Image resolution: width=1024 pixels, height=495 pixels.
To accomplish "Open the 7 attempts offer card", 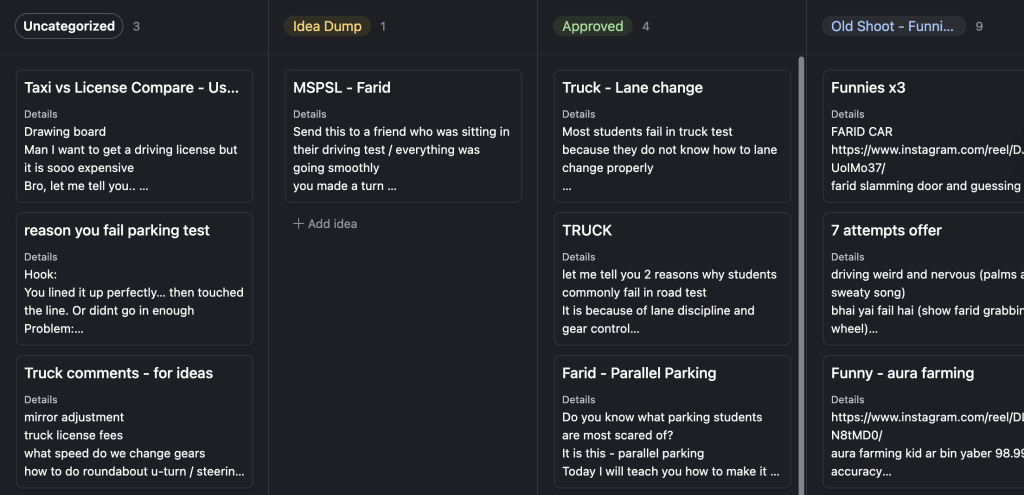I will (x=886, y=230).
